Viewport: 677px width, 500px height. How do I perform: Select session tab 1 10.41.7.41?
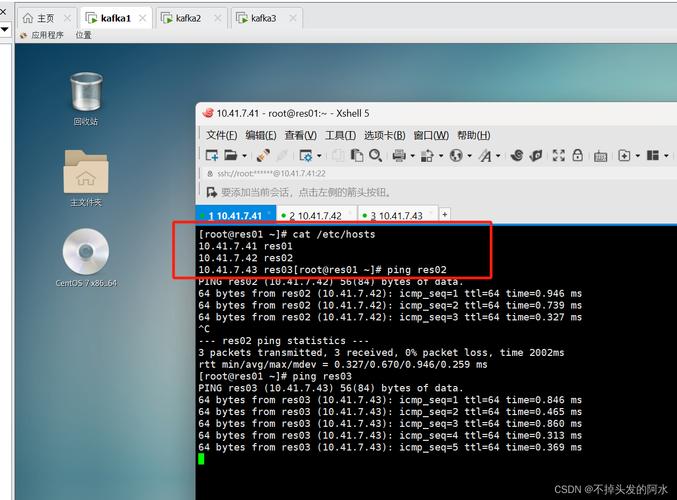click(x=236, y=215)
